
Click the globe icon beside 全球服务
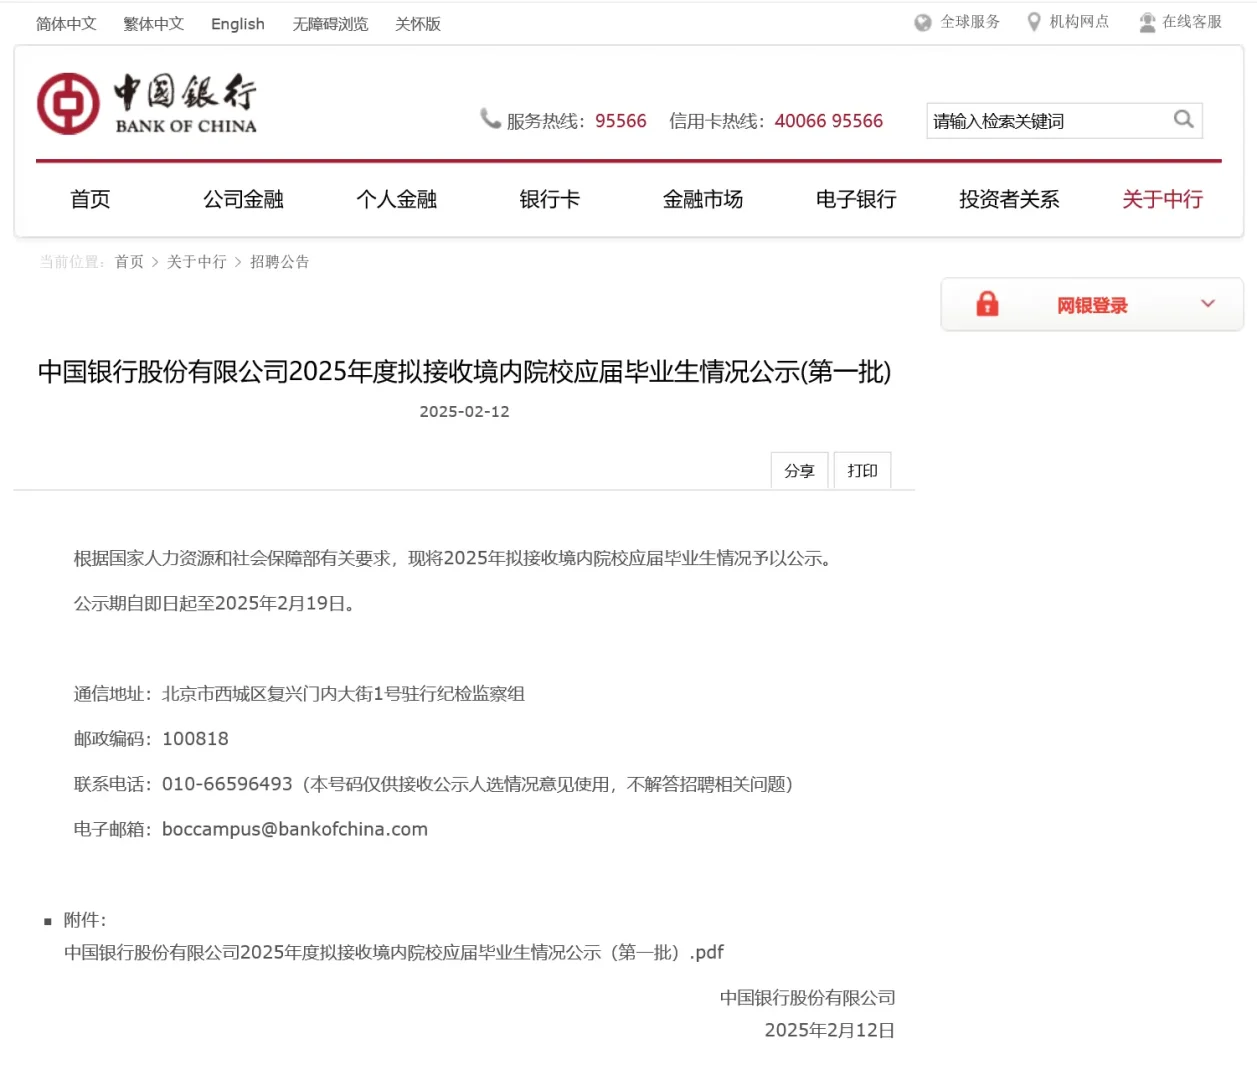click(923, 22)
